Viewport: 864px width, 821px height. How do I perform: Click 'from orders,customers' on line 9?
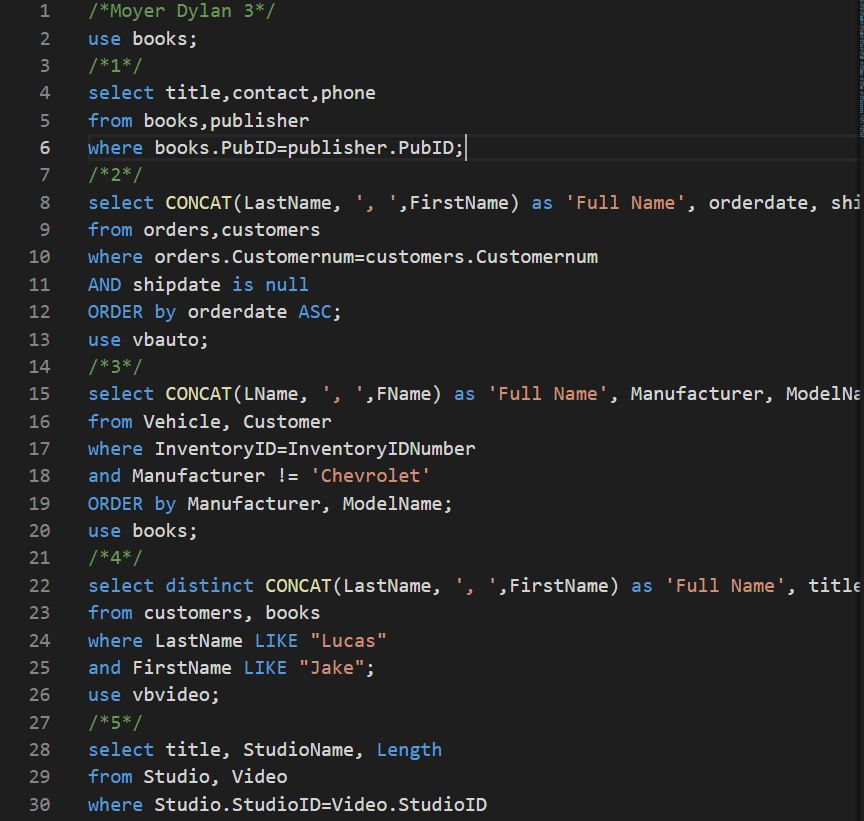[204, 230]
